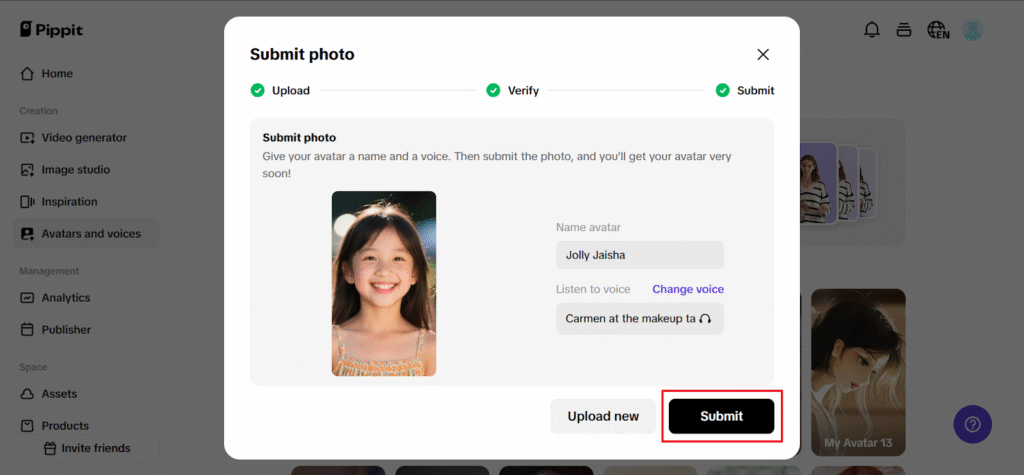Click the Publisher calendar icon
Screen dimensions: 1024x475
point(27,330)
